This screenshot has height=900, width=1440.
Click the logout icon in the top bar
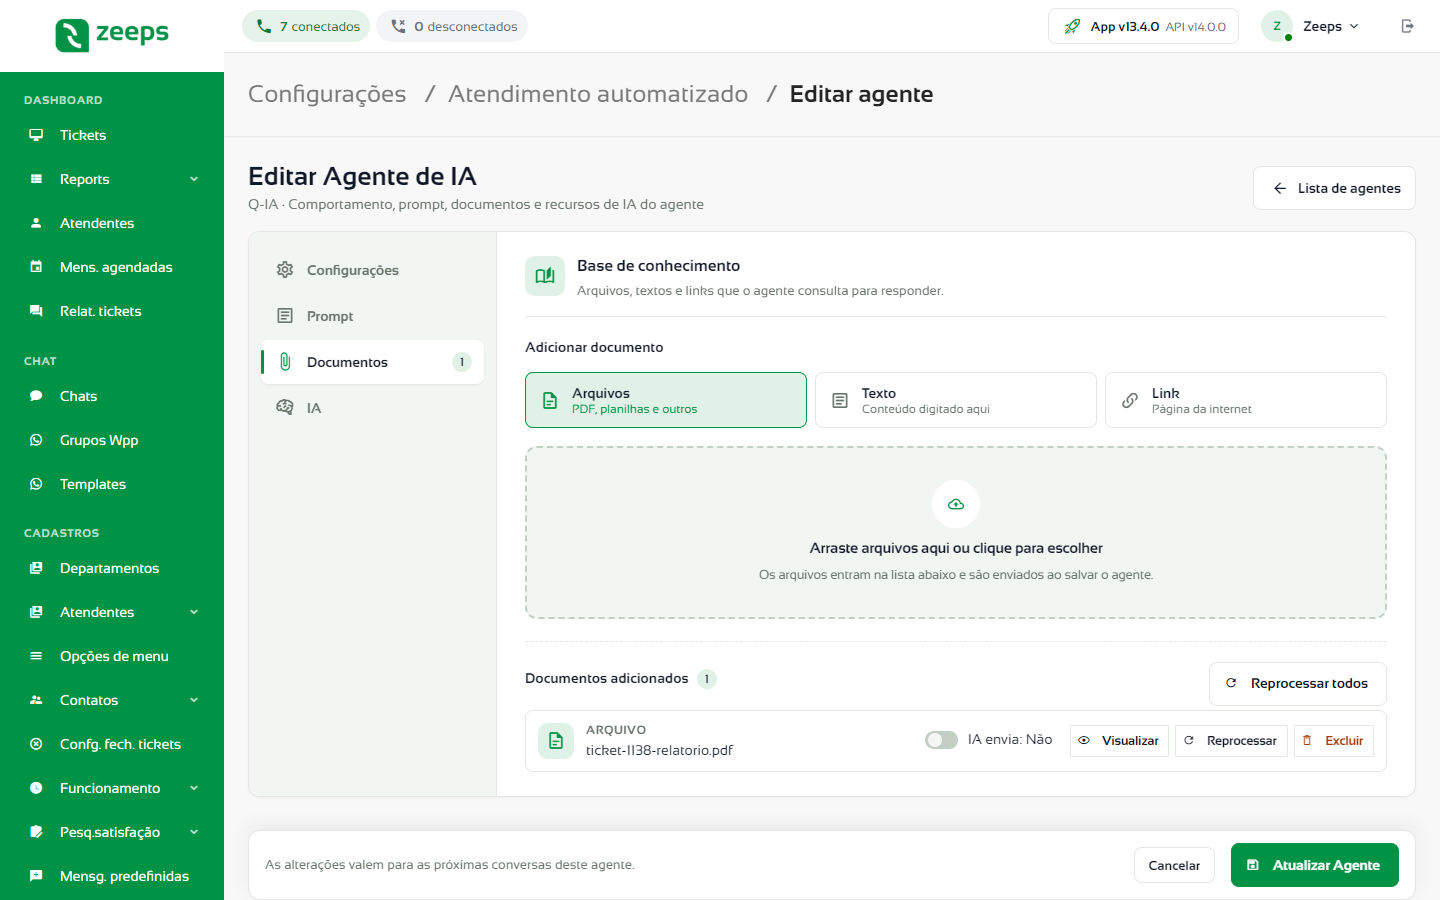pos(1407,26)
